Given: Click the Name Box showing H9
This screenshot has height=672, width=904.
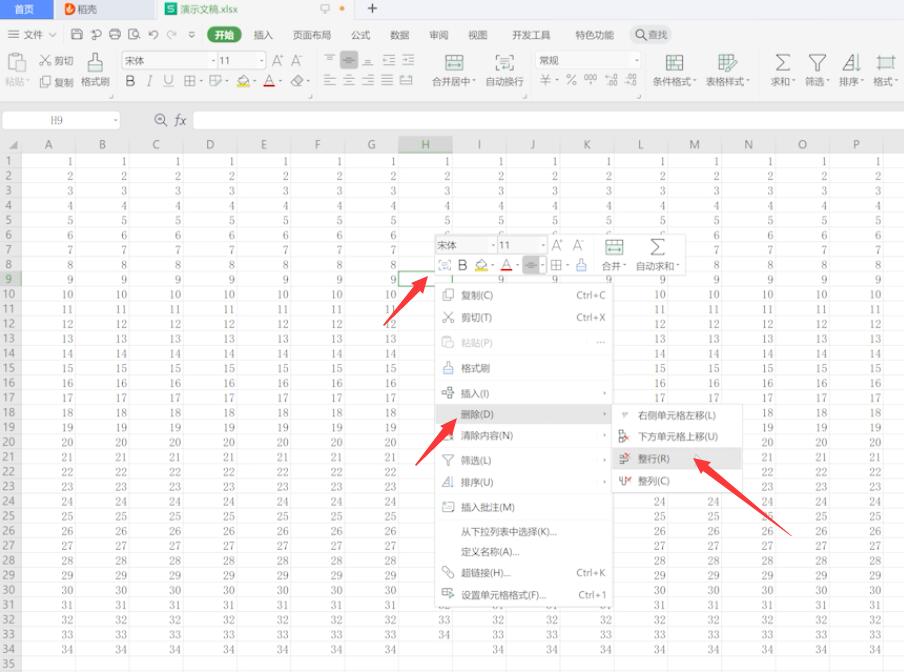Looking at the screenshot, I should pyautogui.click(x=61, y=120).
